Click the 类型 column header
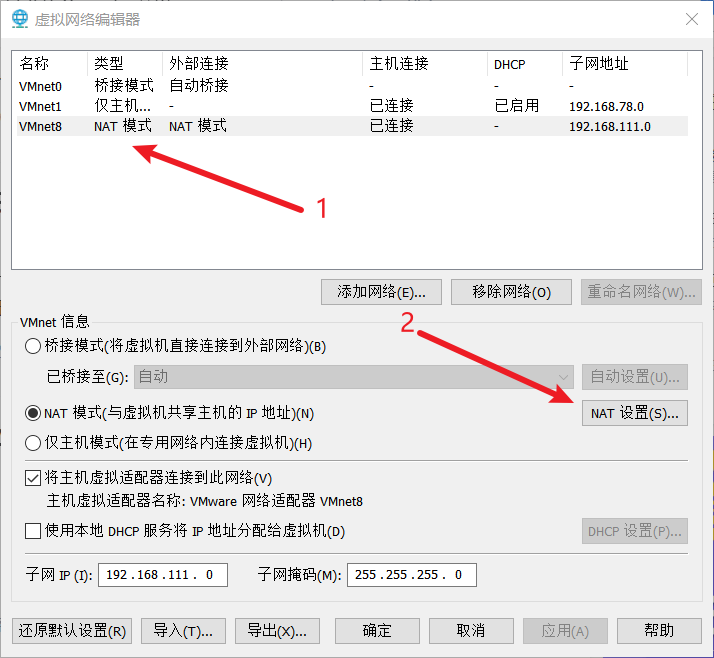Viewport: 714px width, 658px height. click(125, 63)
